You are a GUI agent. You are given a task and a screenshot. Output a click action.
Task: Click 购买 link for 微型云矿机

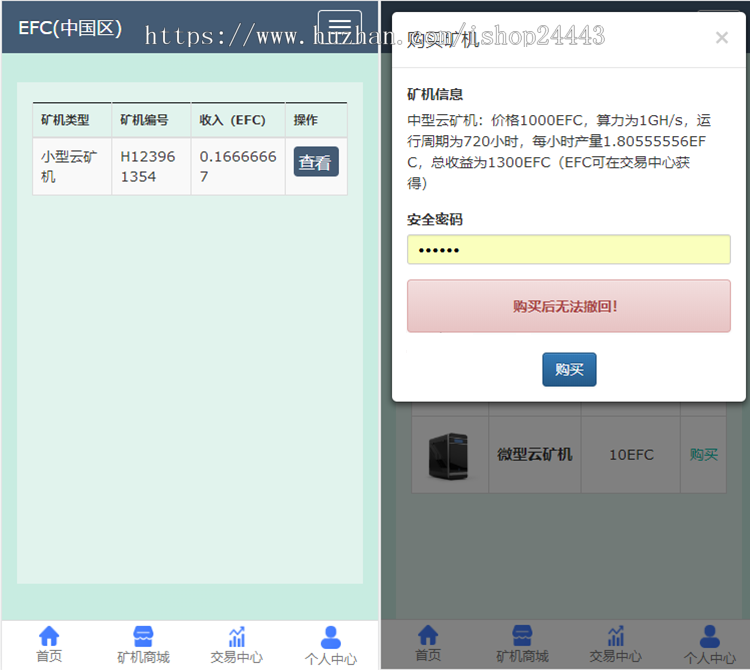tap(704, 454)
